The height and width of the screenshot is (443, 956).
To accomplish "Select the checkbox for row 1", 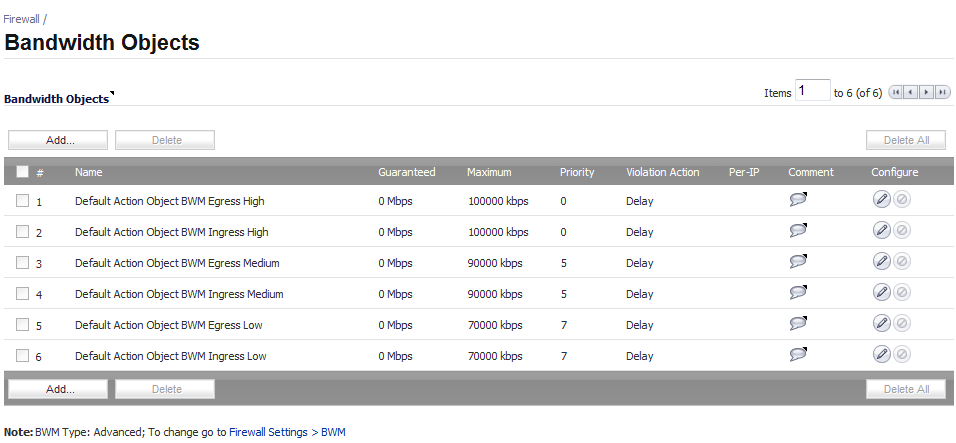I will 23,200.
